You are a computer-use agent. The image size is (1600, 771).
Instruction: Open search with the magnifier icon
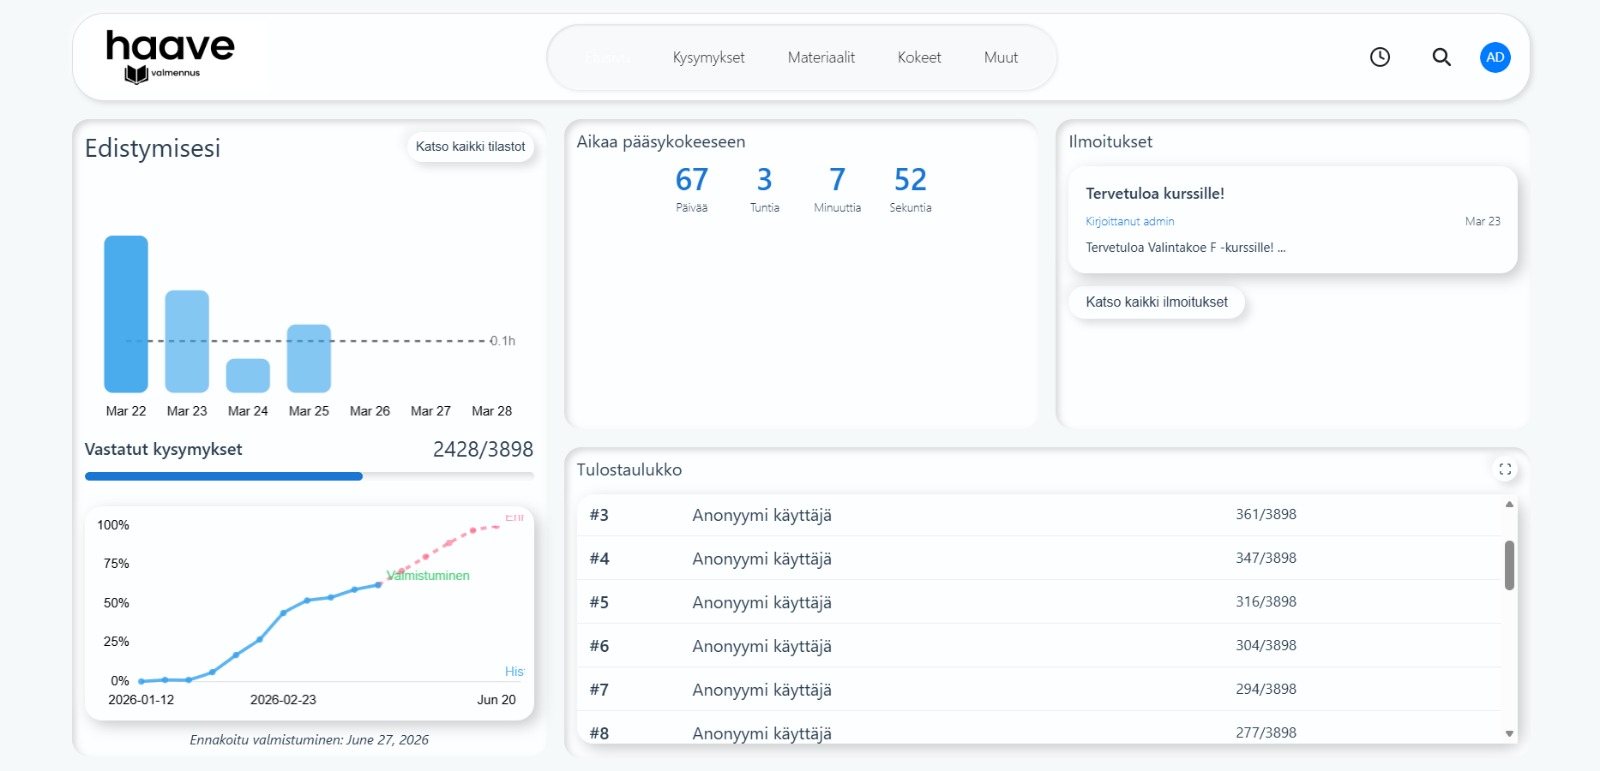pos(1441,57)
